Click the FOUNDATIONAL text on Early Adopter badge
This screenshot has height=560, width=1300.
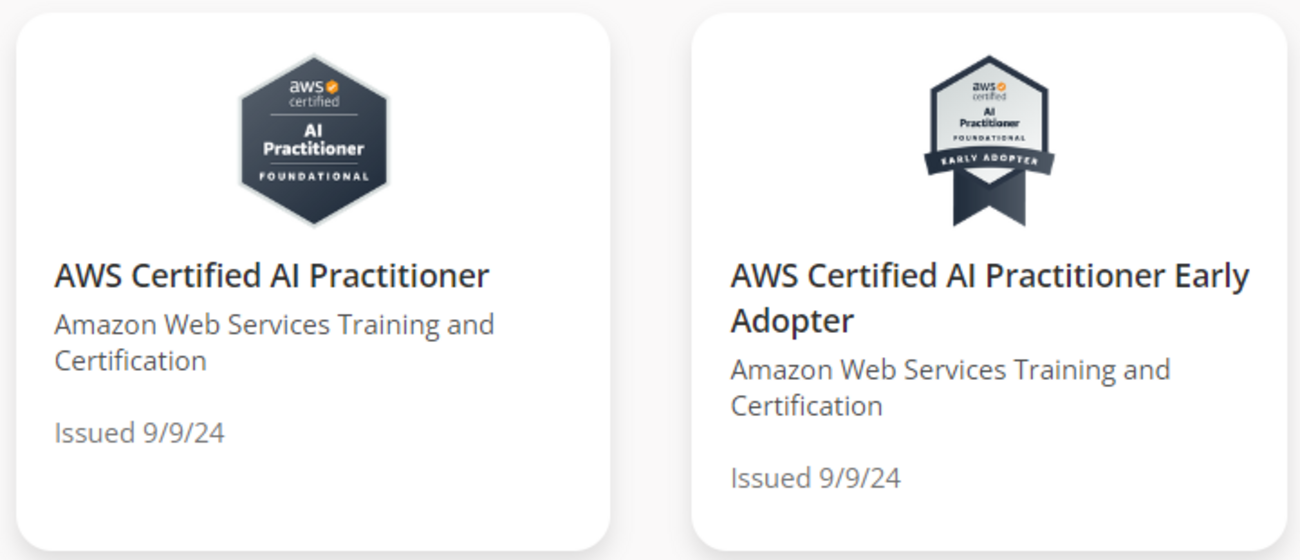pos(988,138)
